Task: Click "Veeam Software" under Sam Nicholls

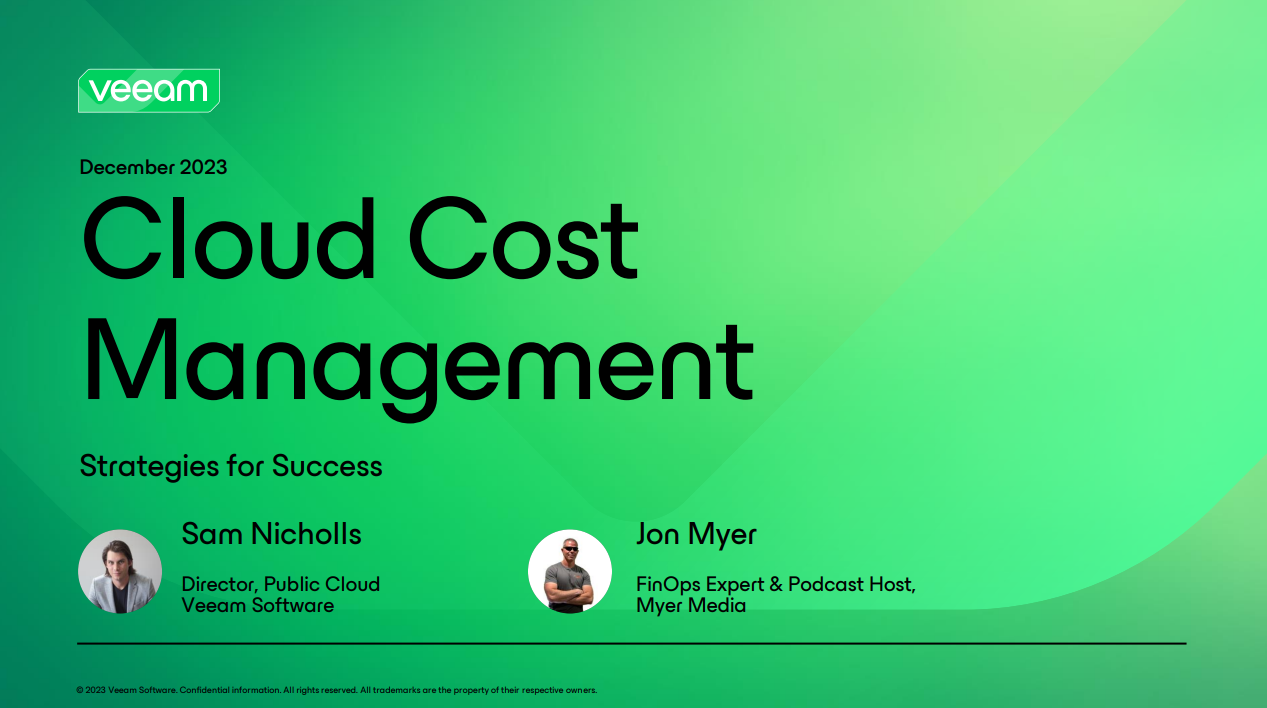Action: pyautogui.click(x=257, y=605)
